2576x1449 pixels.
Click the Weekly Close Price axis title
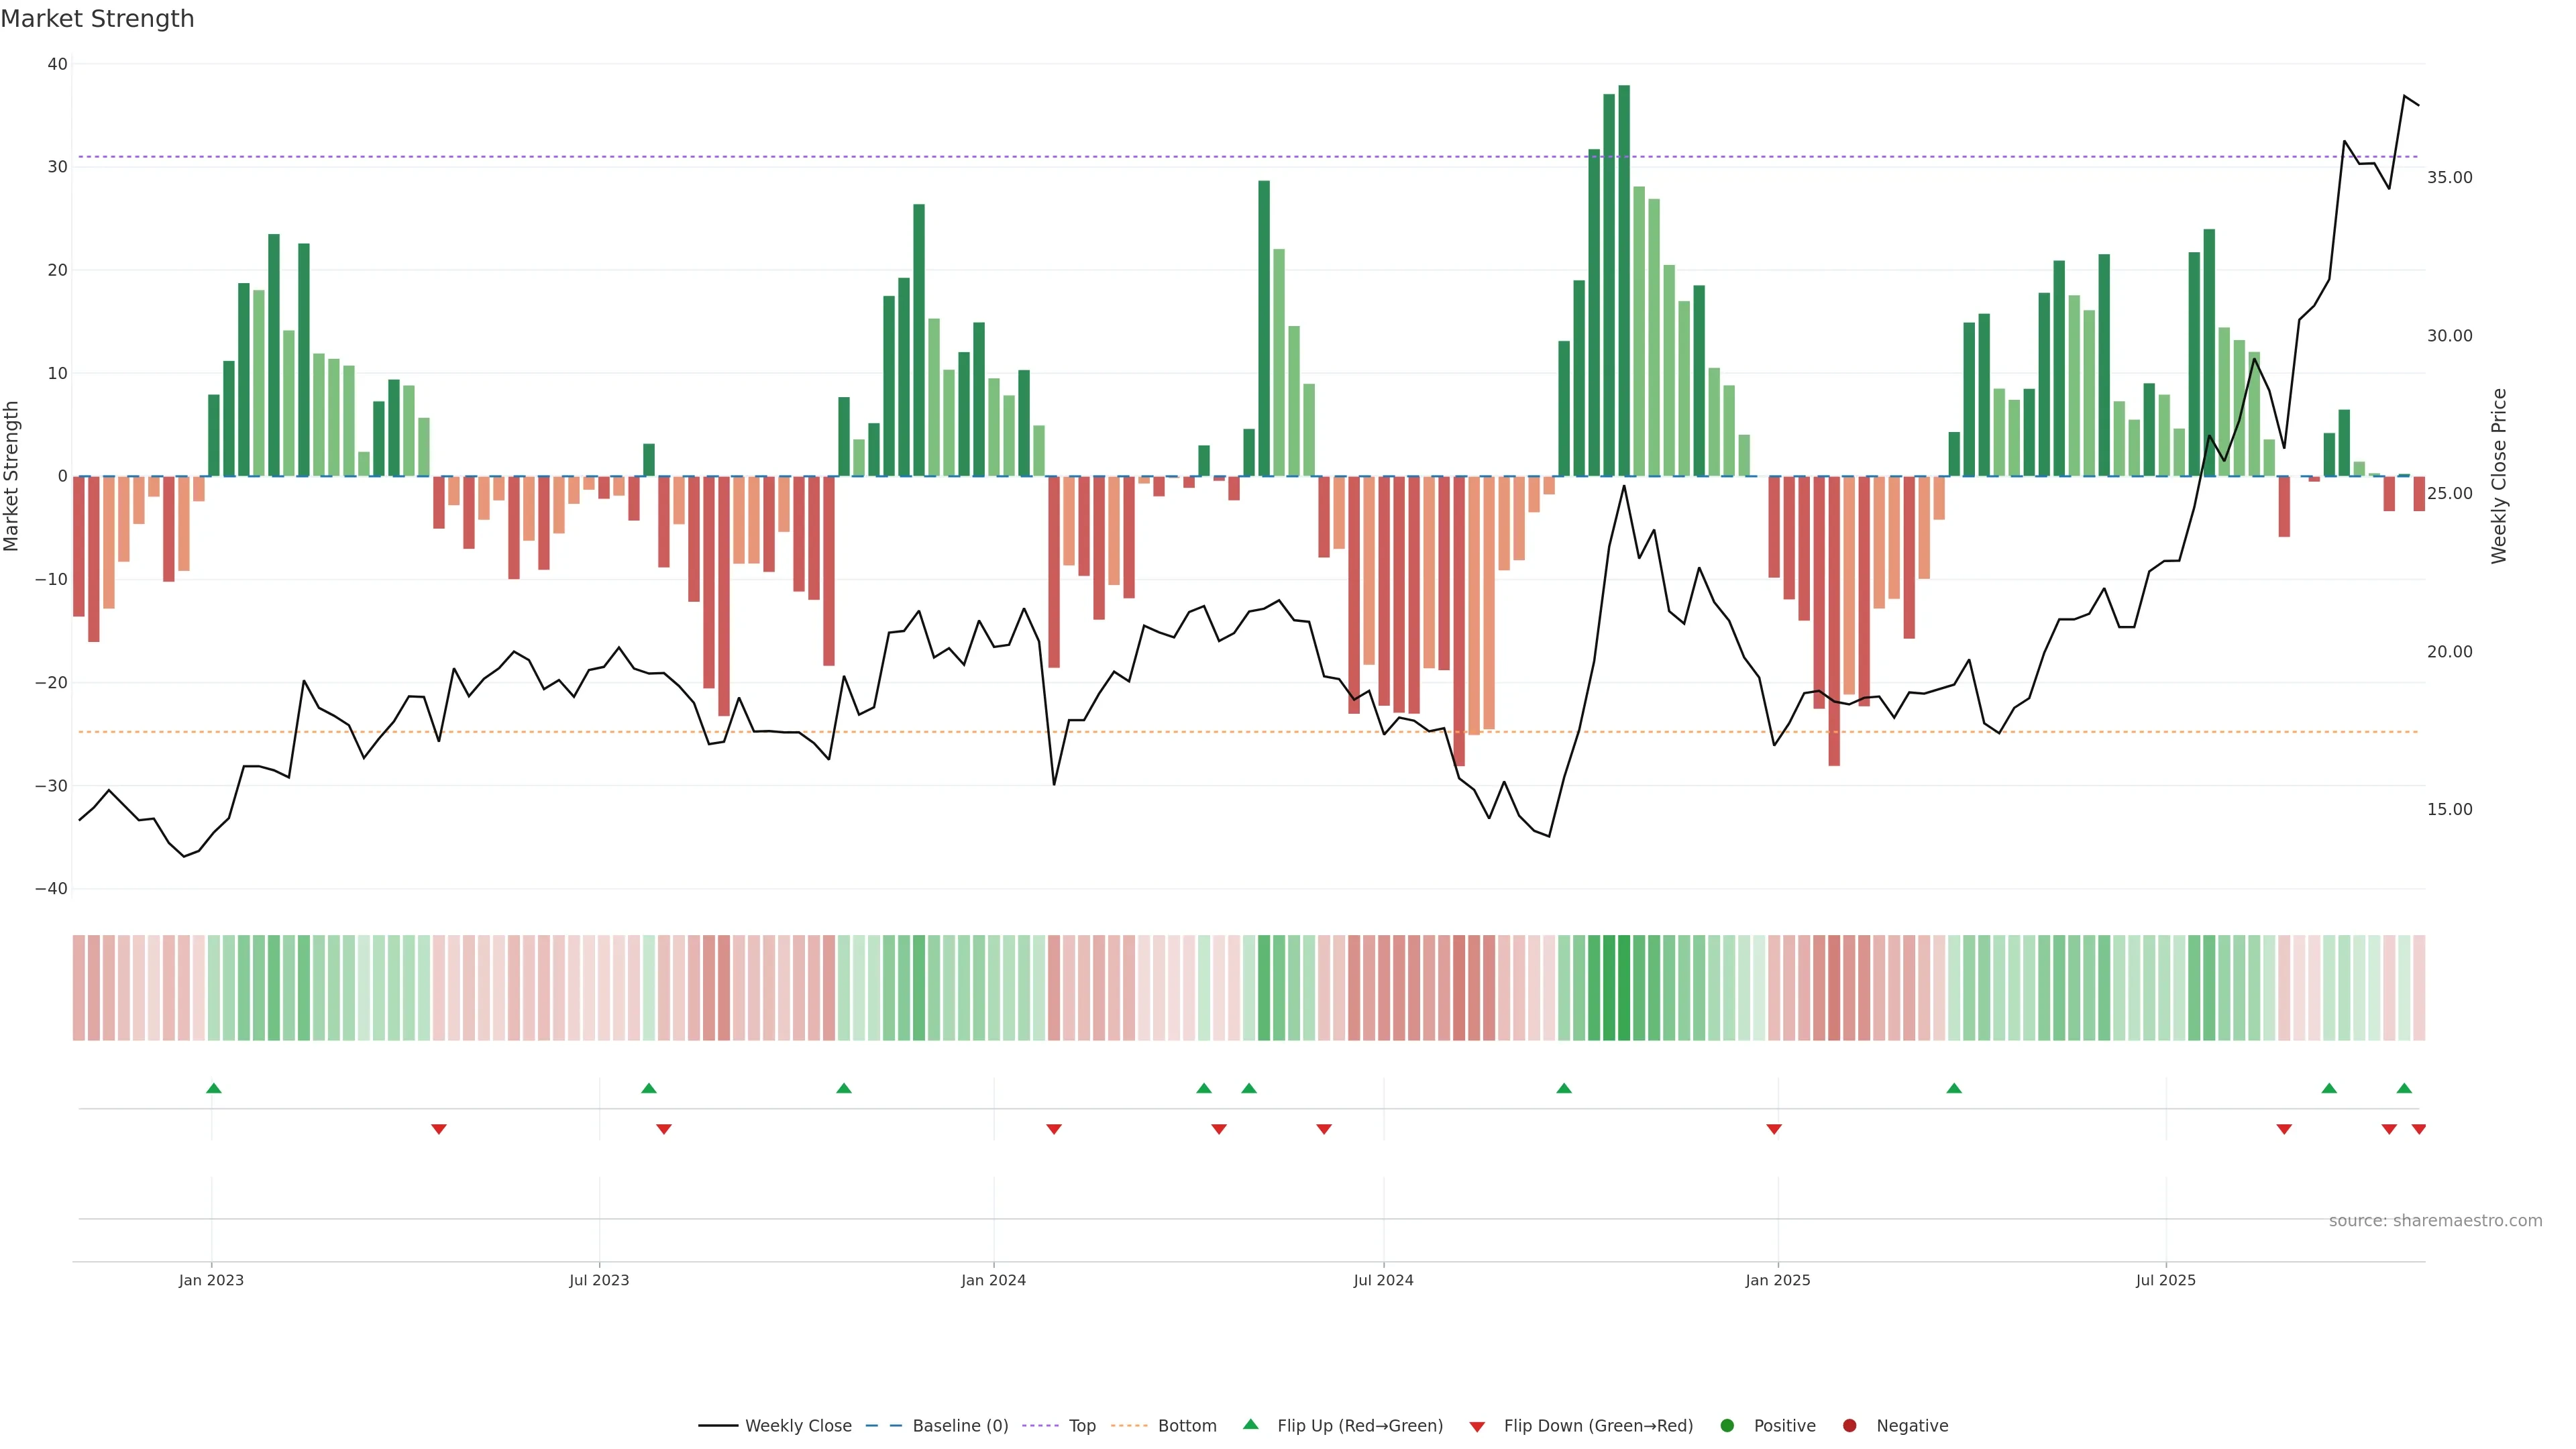tap(2499, 476)
